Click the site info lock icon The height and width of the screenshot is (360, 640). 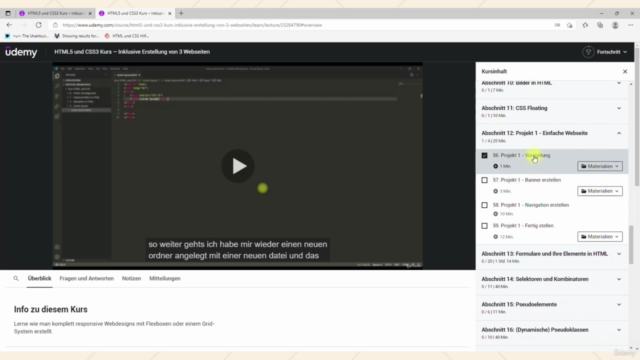(56, 25)
